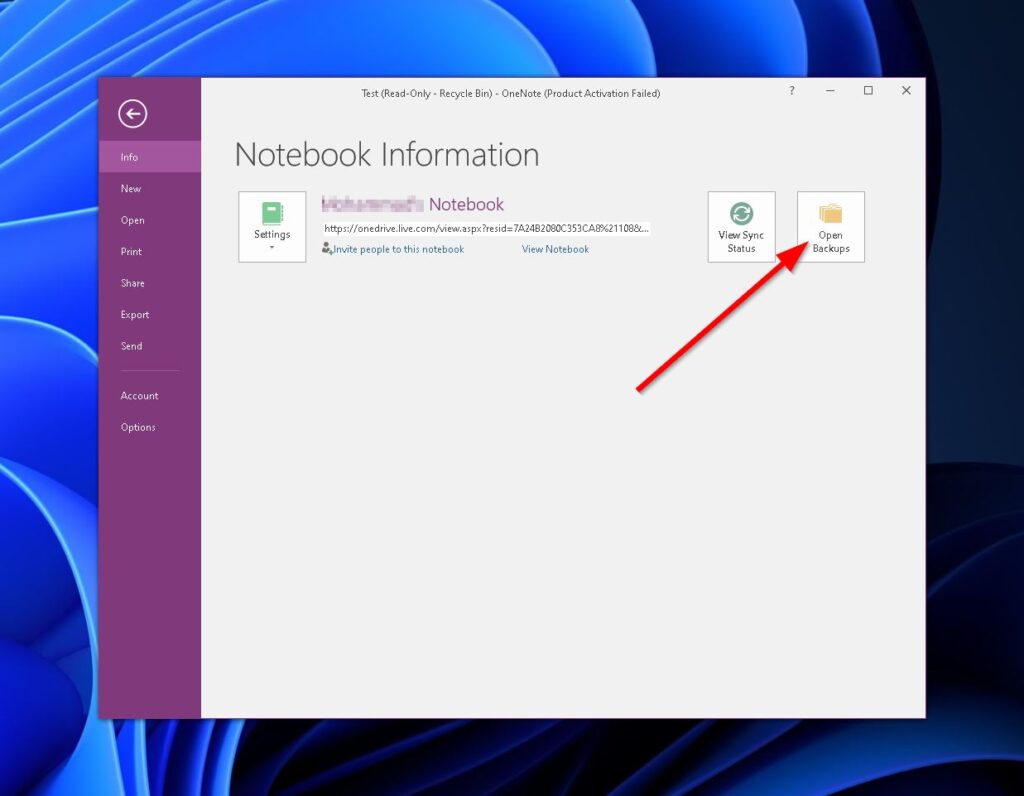Choose Send from the sidebar
This screenshot has width=1024, height=796.
pyautogui.click(x=131, y=346)
